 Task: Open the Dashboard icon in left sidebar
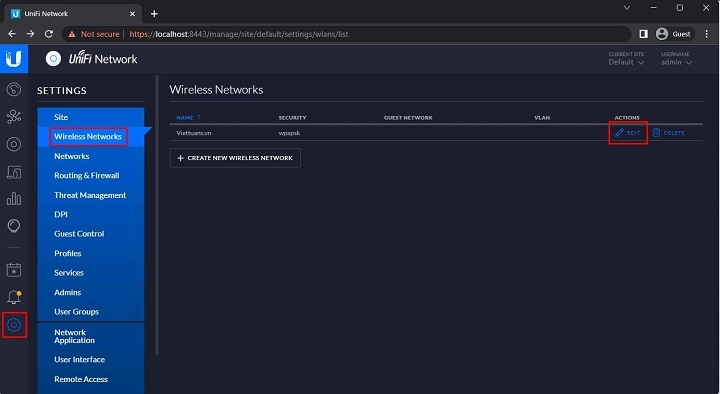point(14,89)
